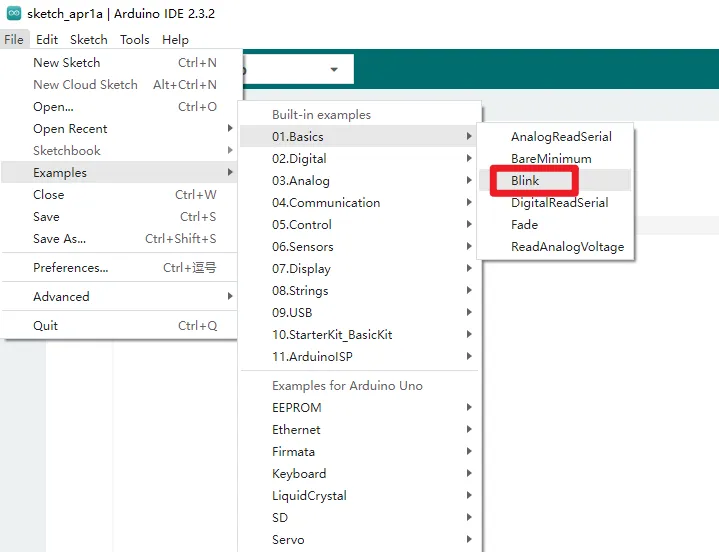The image size is (719, 552).
Task: Select the Fade example
Action: pos(524,225)
